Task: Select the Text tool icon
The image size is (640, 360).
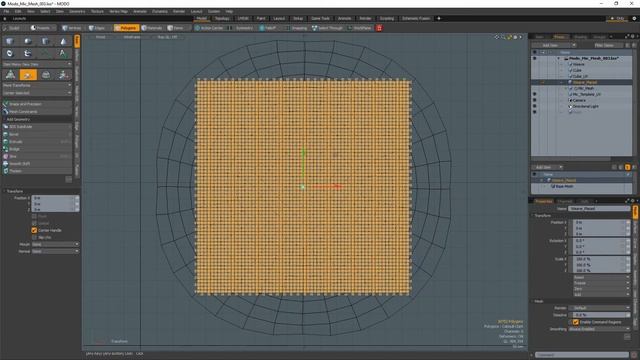Action: (x=63, y=53)
